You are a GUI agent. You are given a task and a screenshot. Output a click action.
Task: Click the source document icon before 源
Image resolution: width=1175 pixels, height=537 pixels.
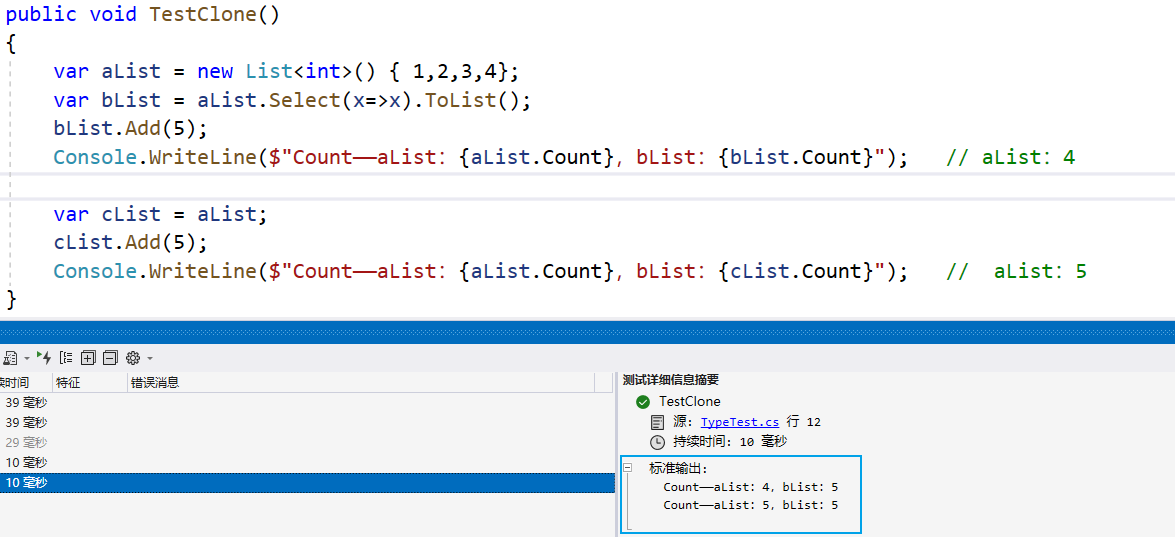[x=657, y=422]
